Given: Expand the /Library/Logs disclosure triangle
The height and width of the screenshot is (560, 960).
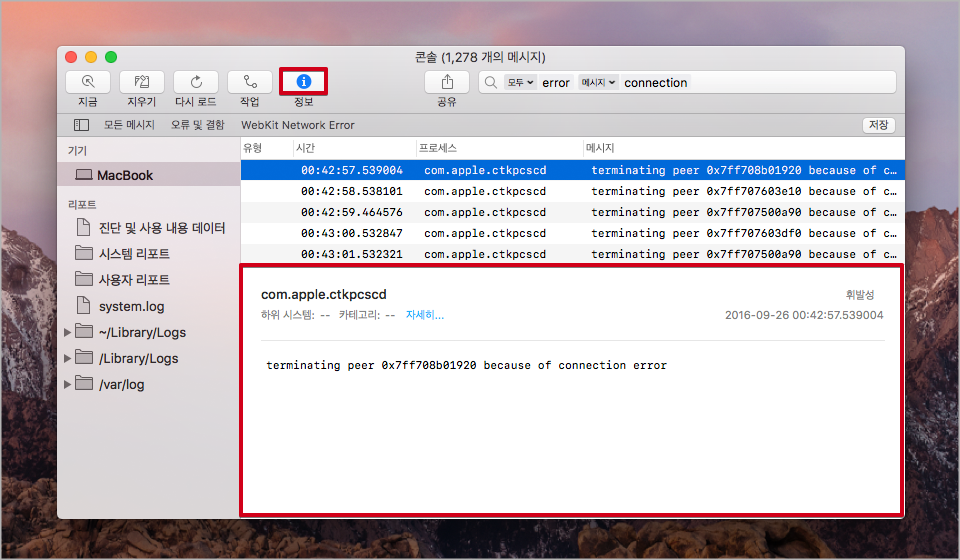Looking at the screenshot, I should click(68, 358).
